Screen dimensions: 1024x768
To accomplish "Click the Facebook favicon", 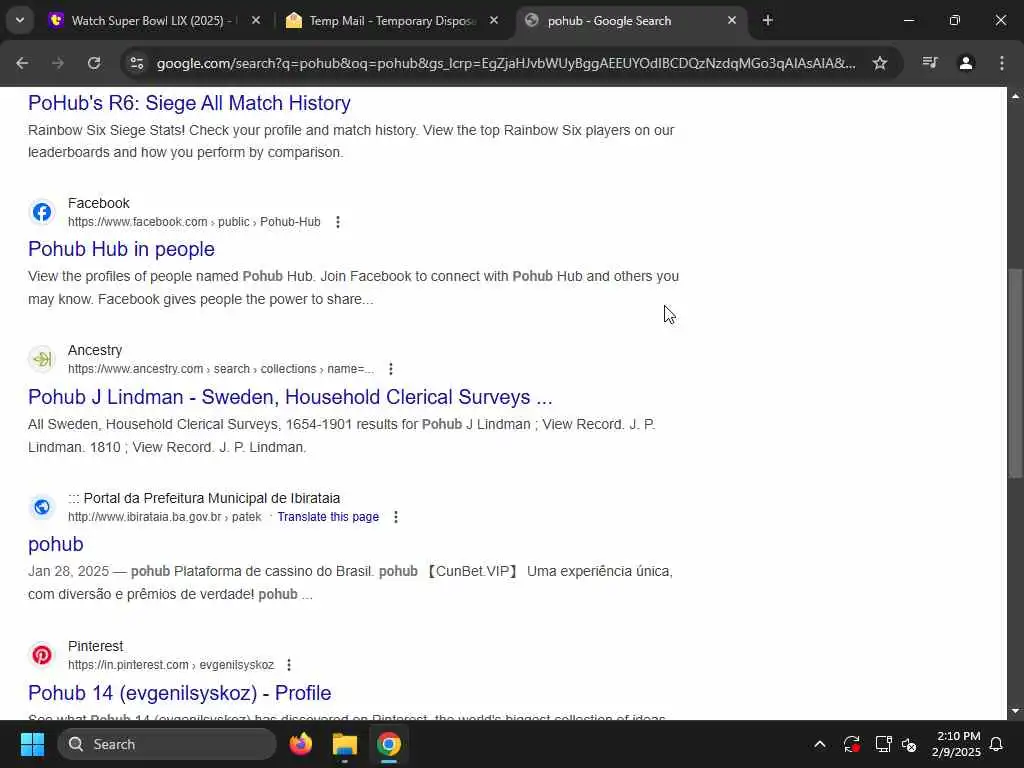I will pyautogui.click(x=42, y=212).
